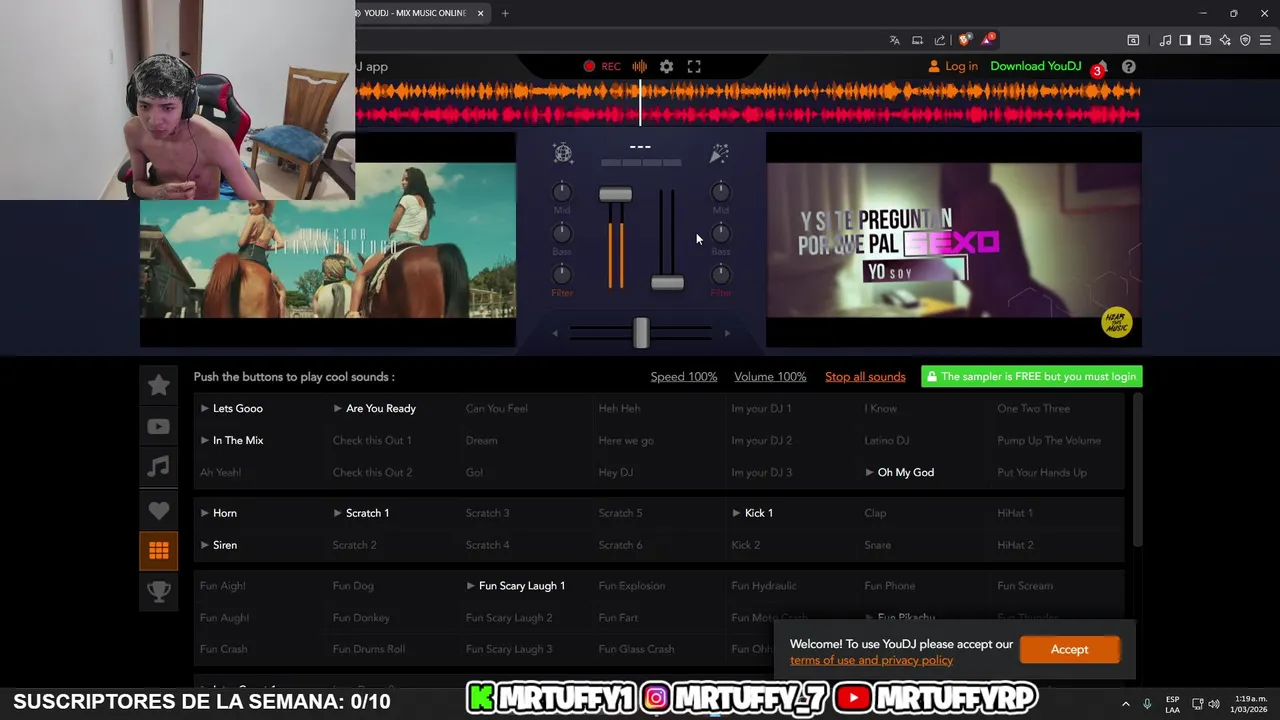Click the left deck Filter knob
This screenshot has width=1280, height=720.
[562, 274]
